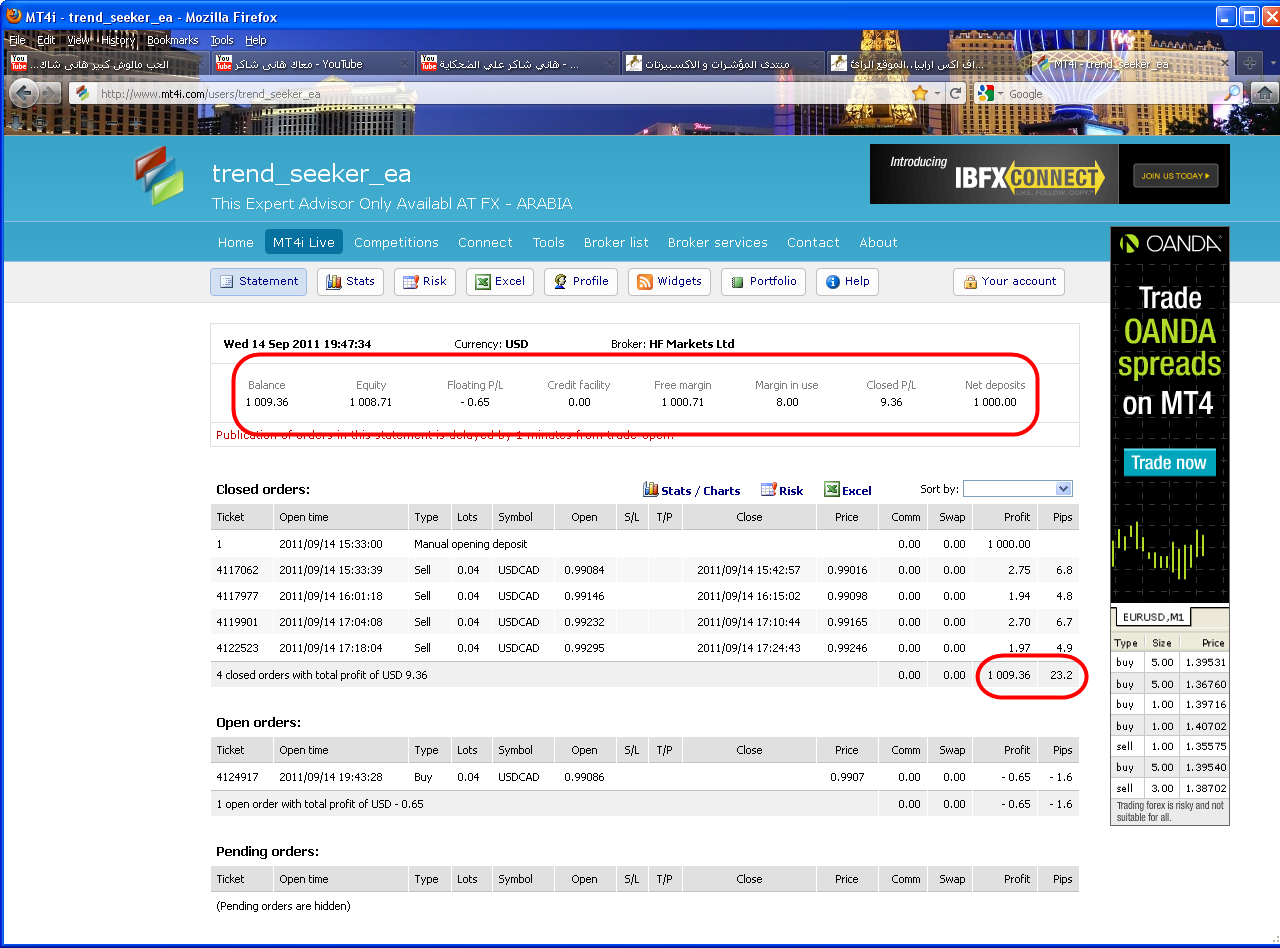
Task: Open the Firefox Help menu
Action: (x=256, y=40)
